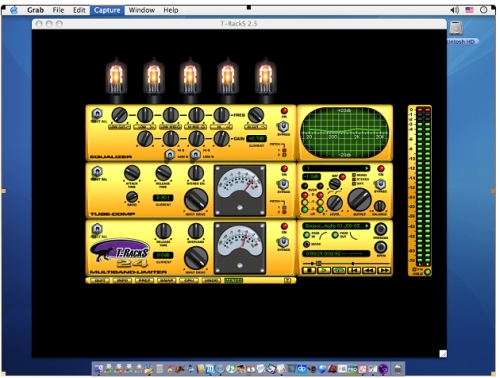Click the large Output knob
Image resolution: width=500 pixels, height=378 pixels.
(359, 200)
